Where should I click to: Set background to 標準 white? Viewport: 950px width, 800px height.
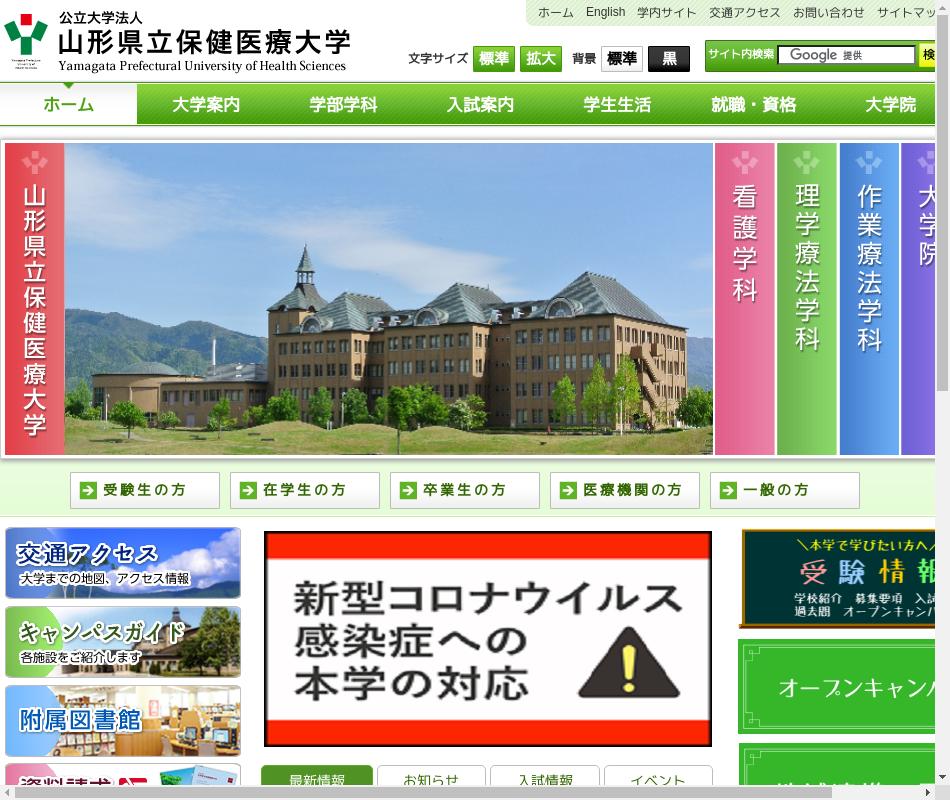pyautogui.click(x=621, y=59)
